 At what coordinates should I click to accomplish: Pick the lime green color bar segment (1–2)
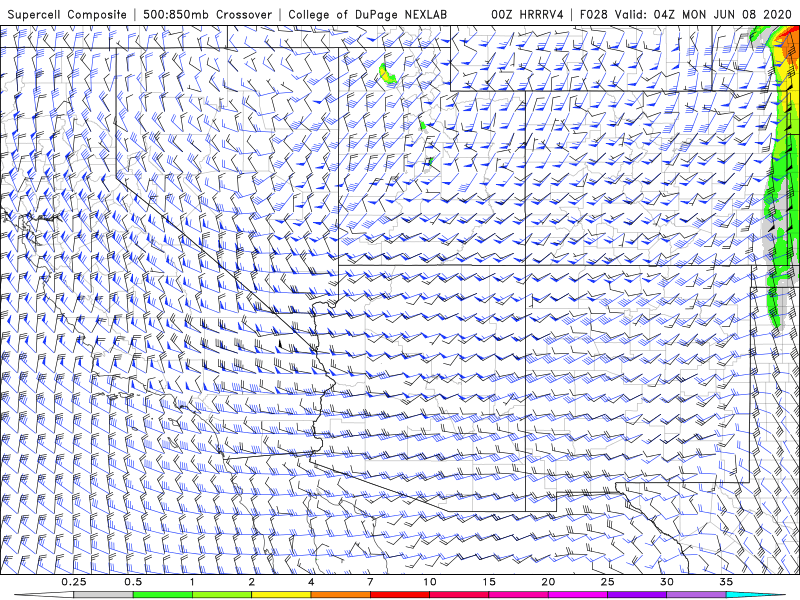click(222, 595)
